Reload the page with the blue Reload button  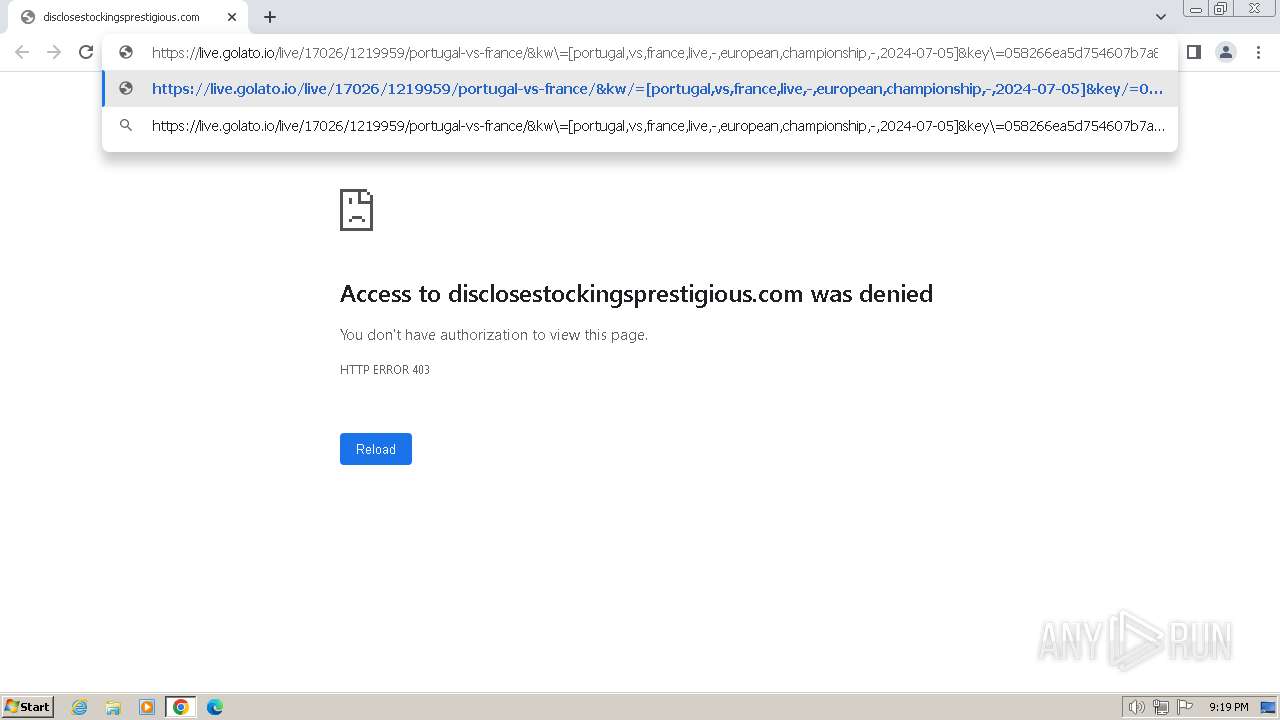pos(376,449)
